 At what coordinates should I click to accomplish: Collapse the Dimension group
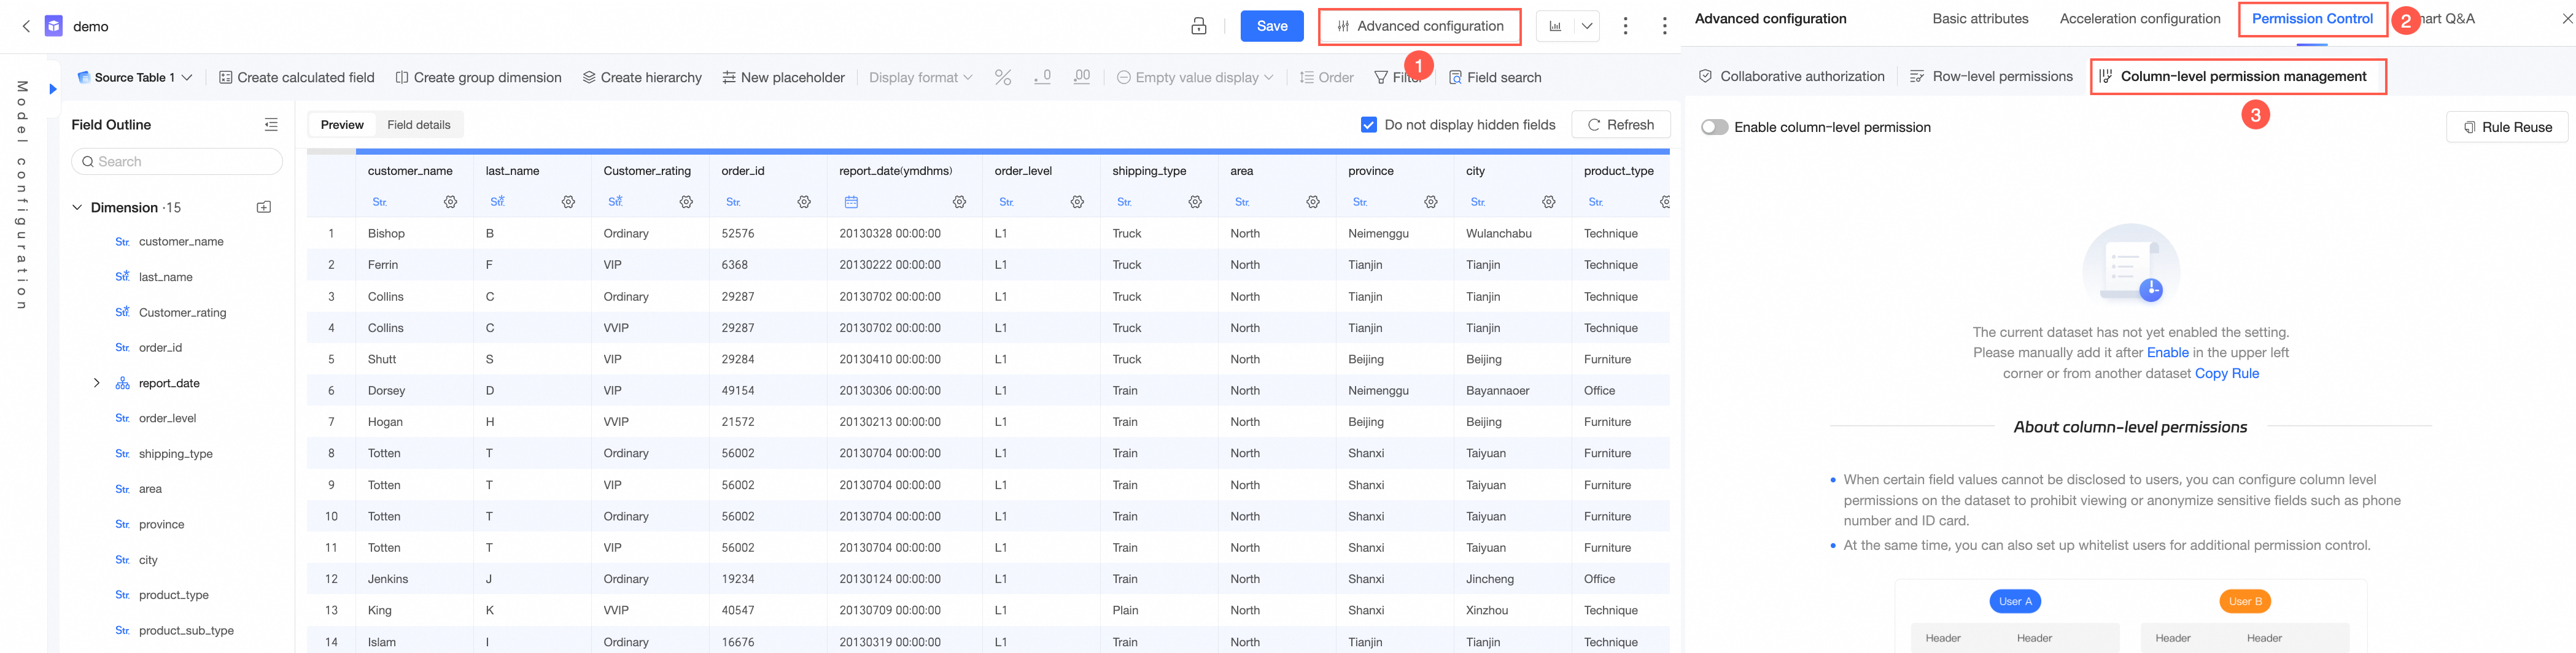point(77,207)
